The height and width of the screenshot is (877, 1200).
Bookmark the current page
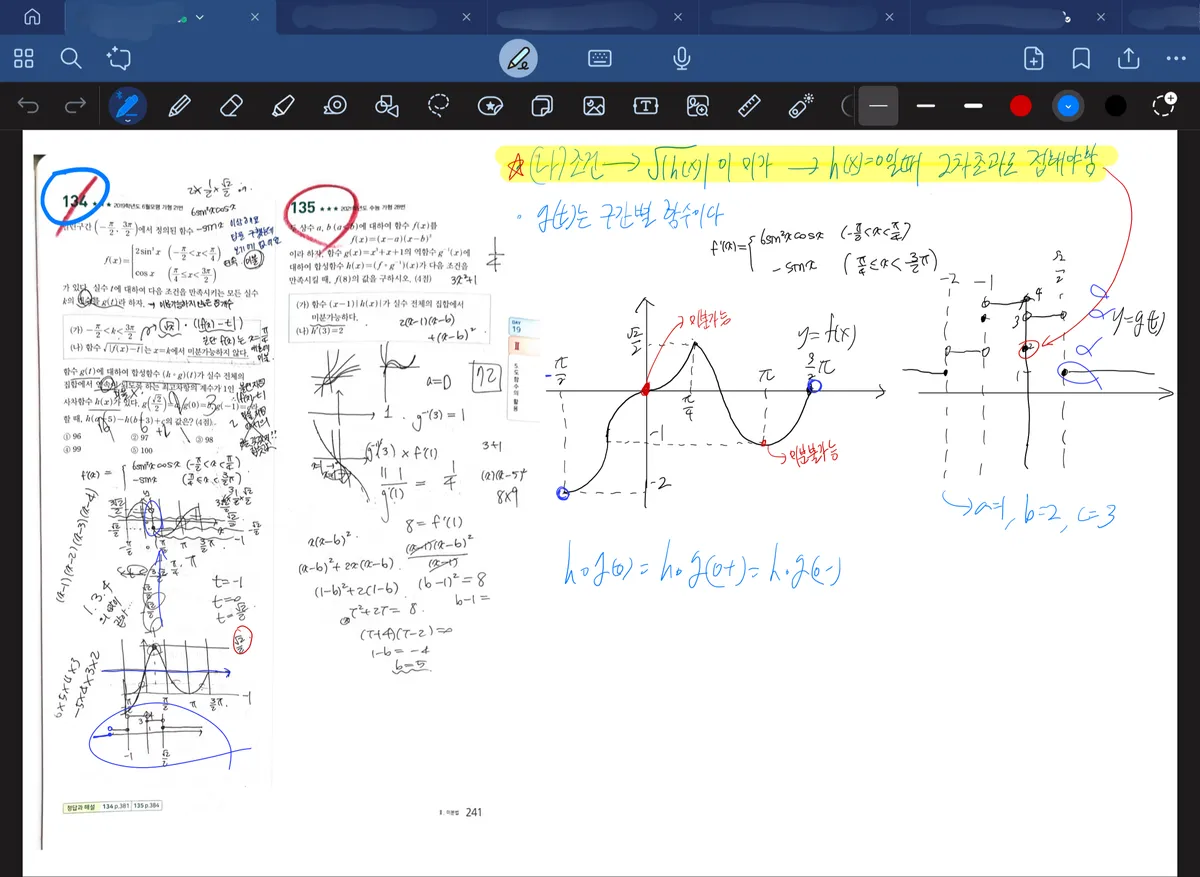1081,58
